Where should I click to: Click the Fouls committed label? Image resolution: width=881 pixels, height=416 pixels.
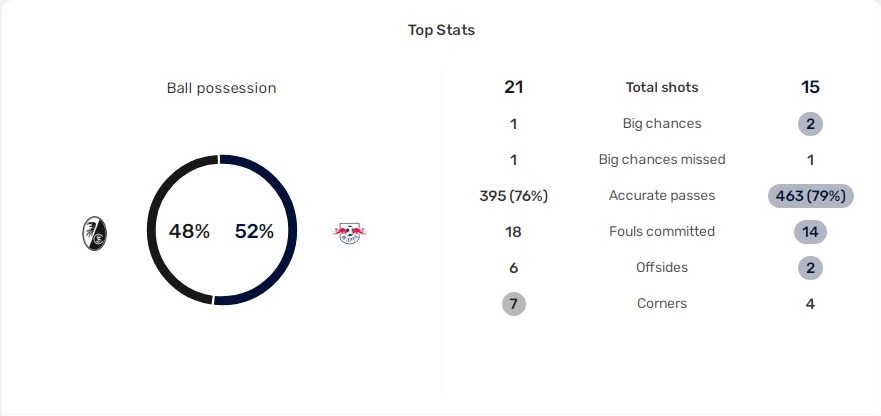662,232
